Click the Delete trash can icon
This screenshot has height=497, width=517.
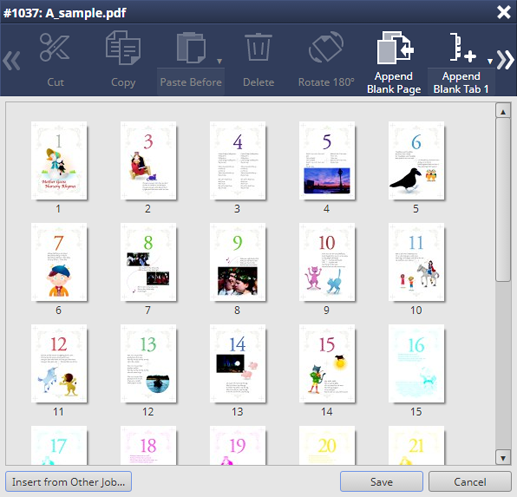pyautogui.click(x=258, y=47)
